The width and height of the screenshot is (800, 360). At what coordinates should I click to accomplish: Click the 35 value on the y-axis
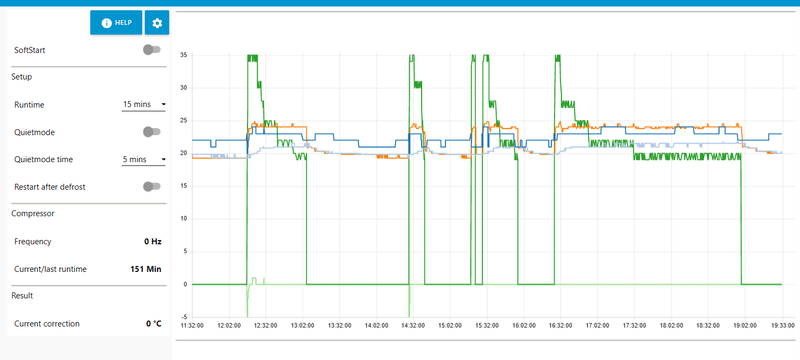click(184, 55)
